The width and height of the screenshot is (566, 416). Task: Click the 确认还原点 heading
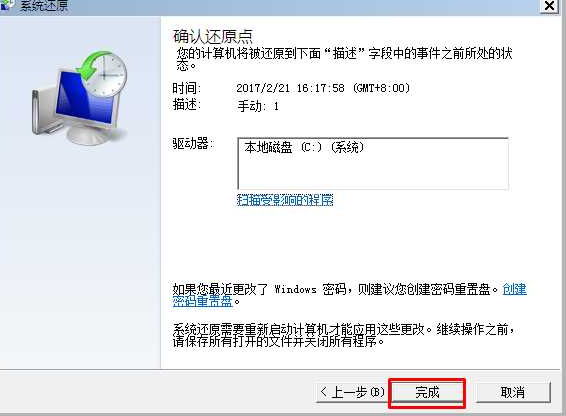point(213,36)
